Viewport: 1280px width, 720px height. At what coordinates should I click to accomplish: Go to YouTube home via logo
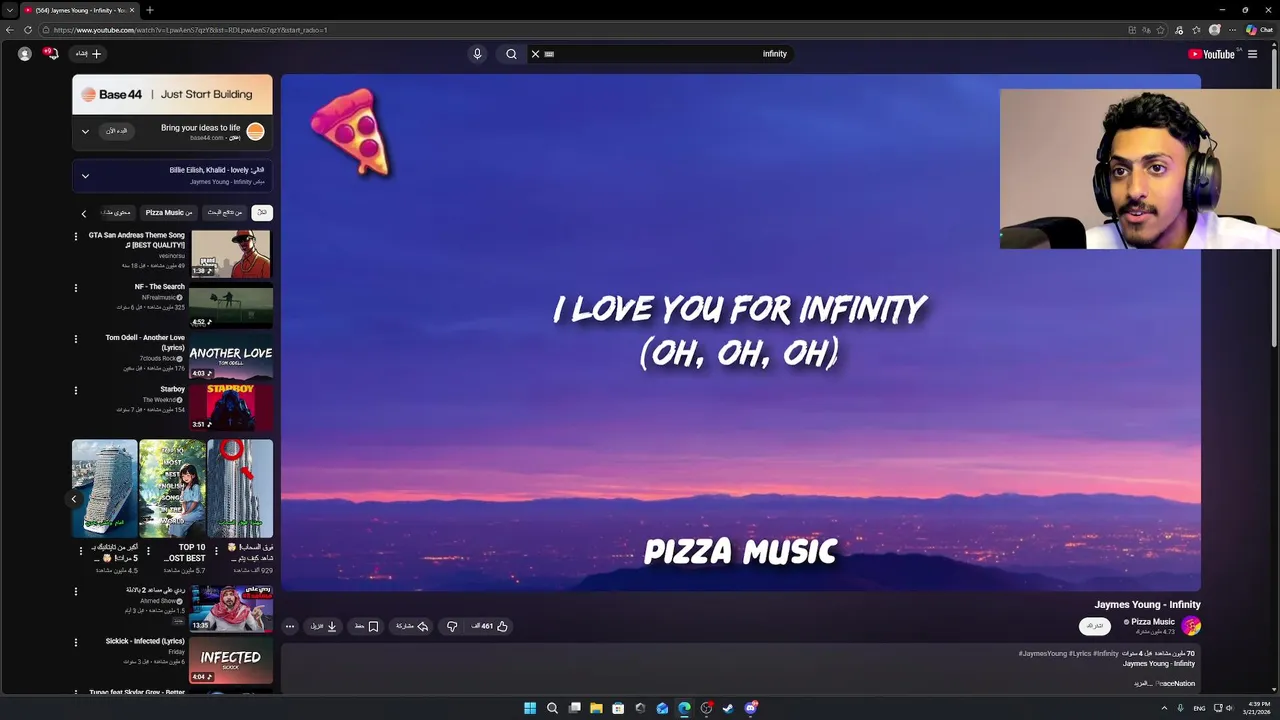[x=1212, y=54]
